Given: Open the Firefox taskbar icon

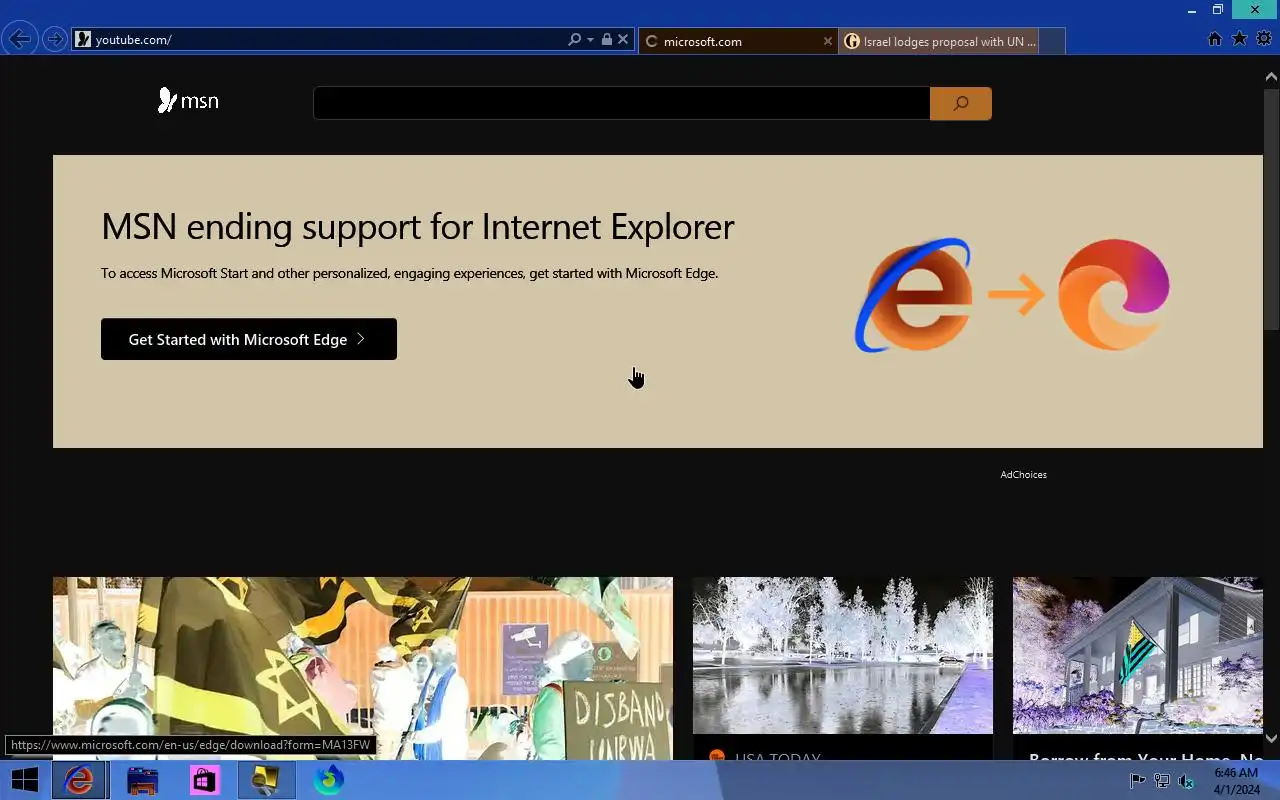Looking at the screenshot, I should (328, 780).
